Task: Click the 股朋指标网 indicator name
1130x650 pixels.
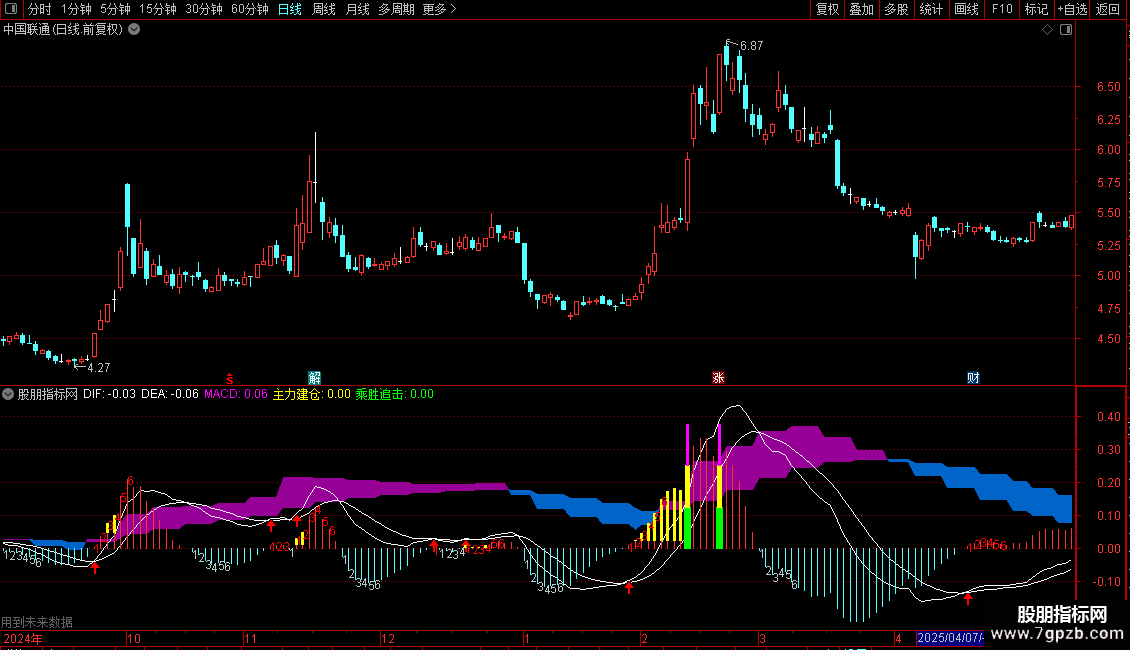Action: pos(48,394)
